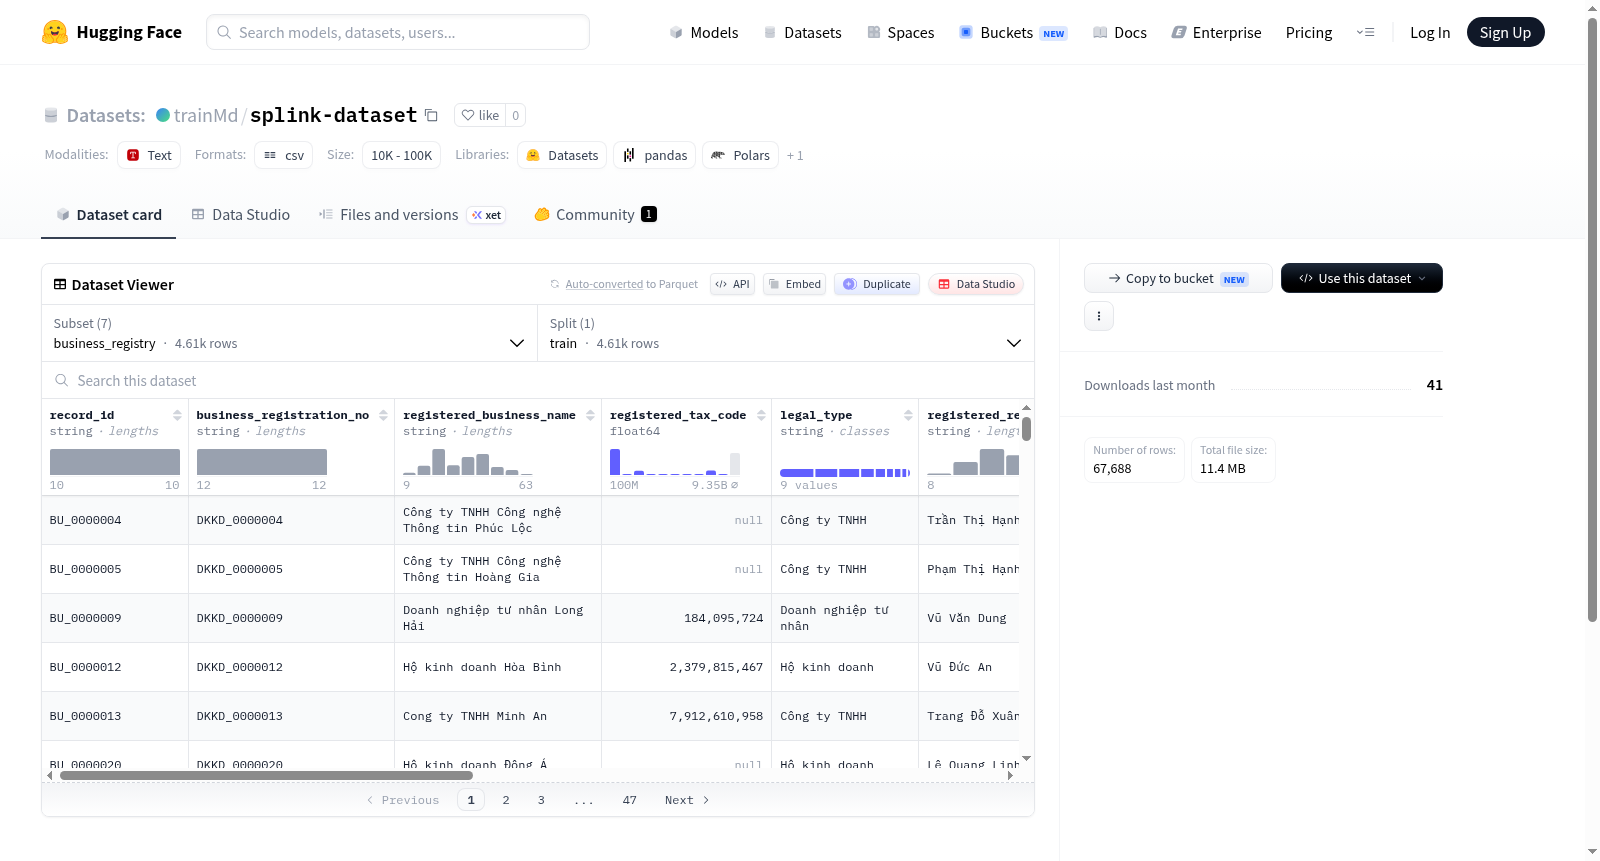Open the Enterprise nav item
The image size is (1600, 861).
[1216, 32]
